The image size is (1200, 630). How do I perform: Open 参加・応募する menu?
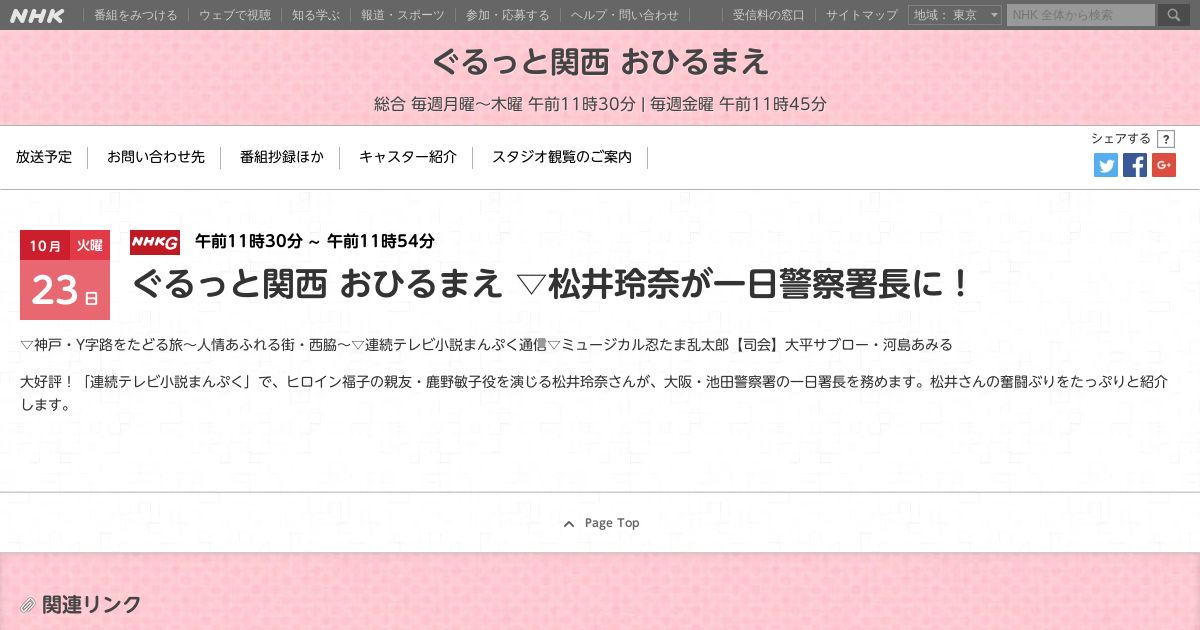pos(507,15)
